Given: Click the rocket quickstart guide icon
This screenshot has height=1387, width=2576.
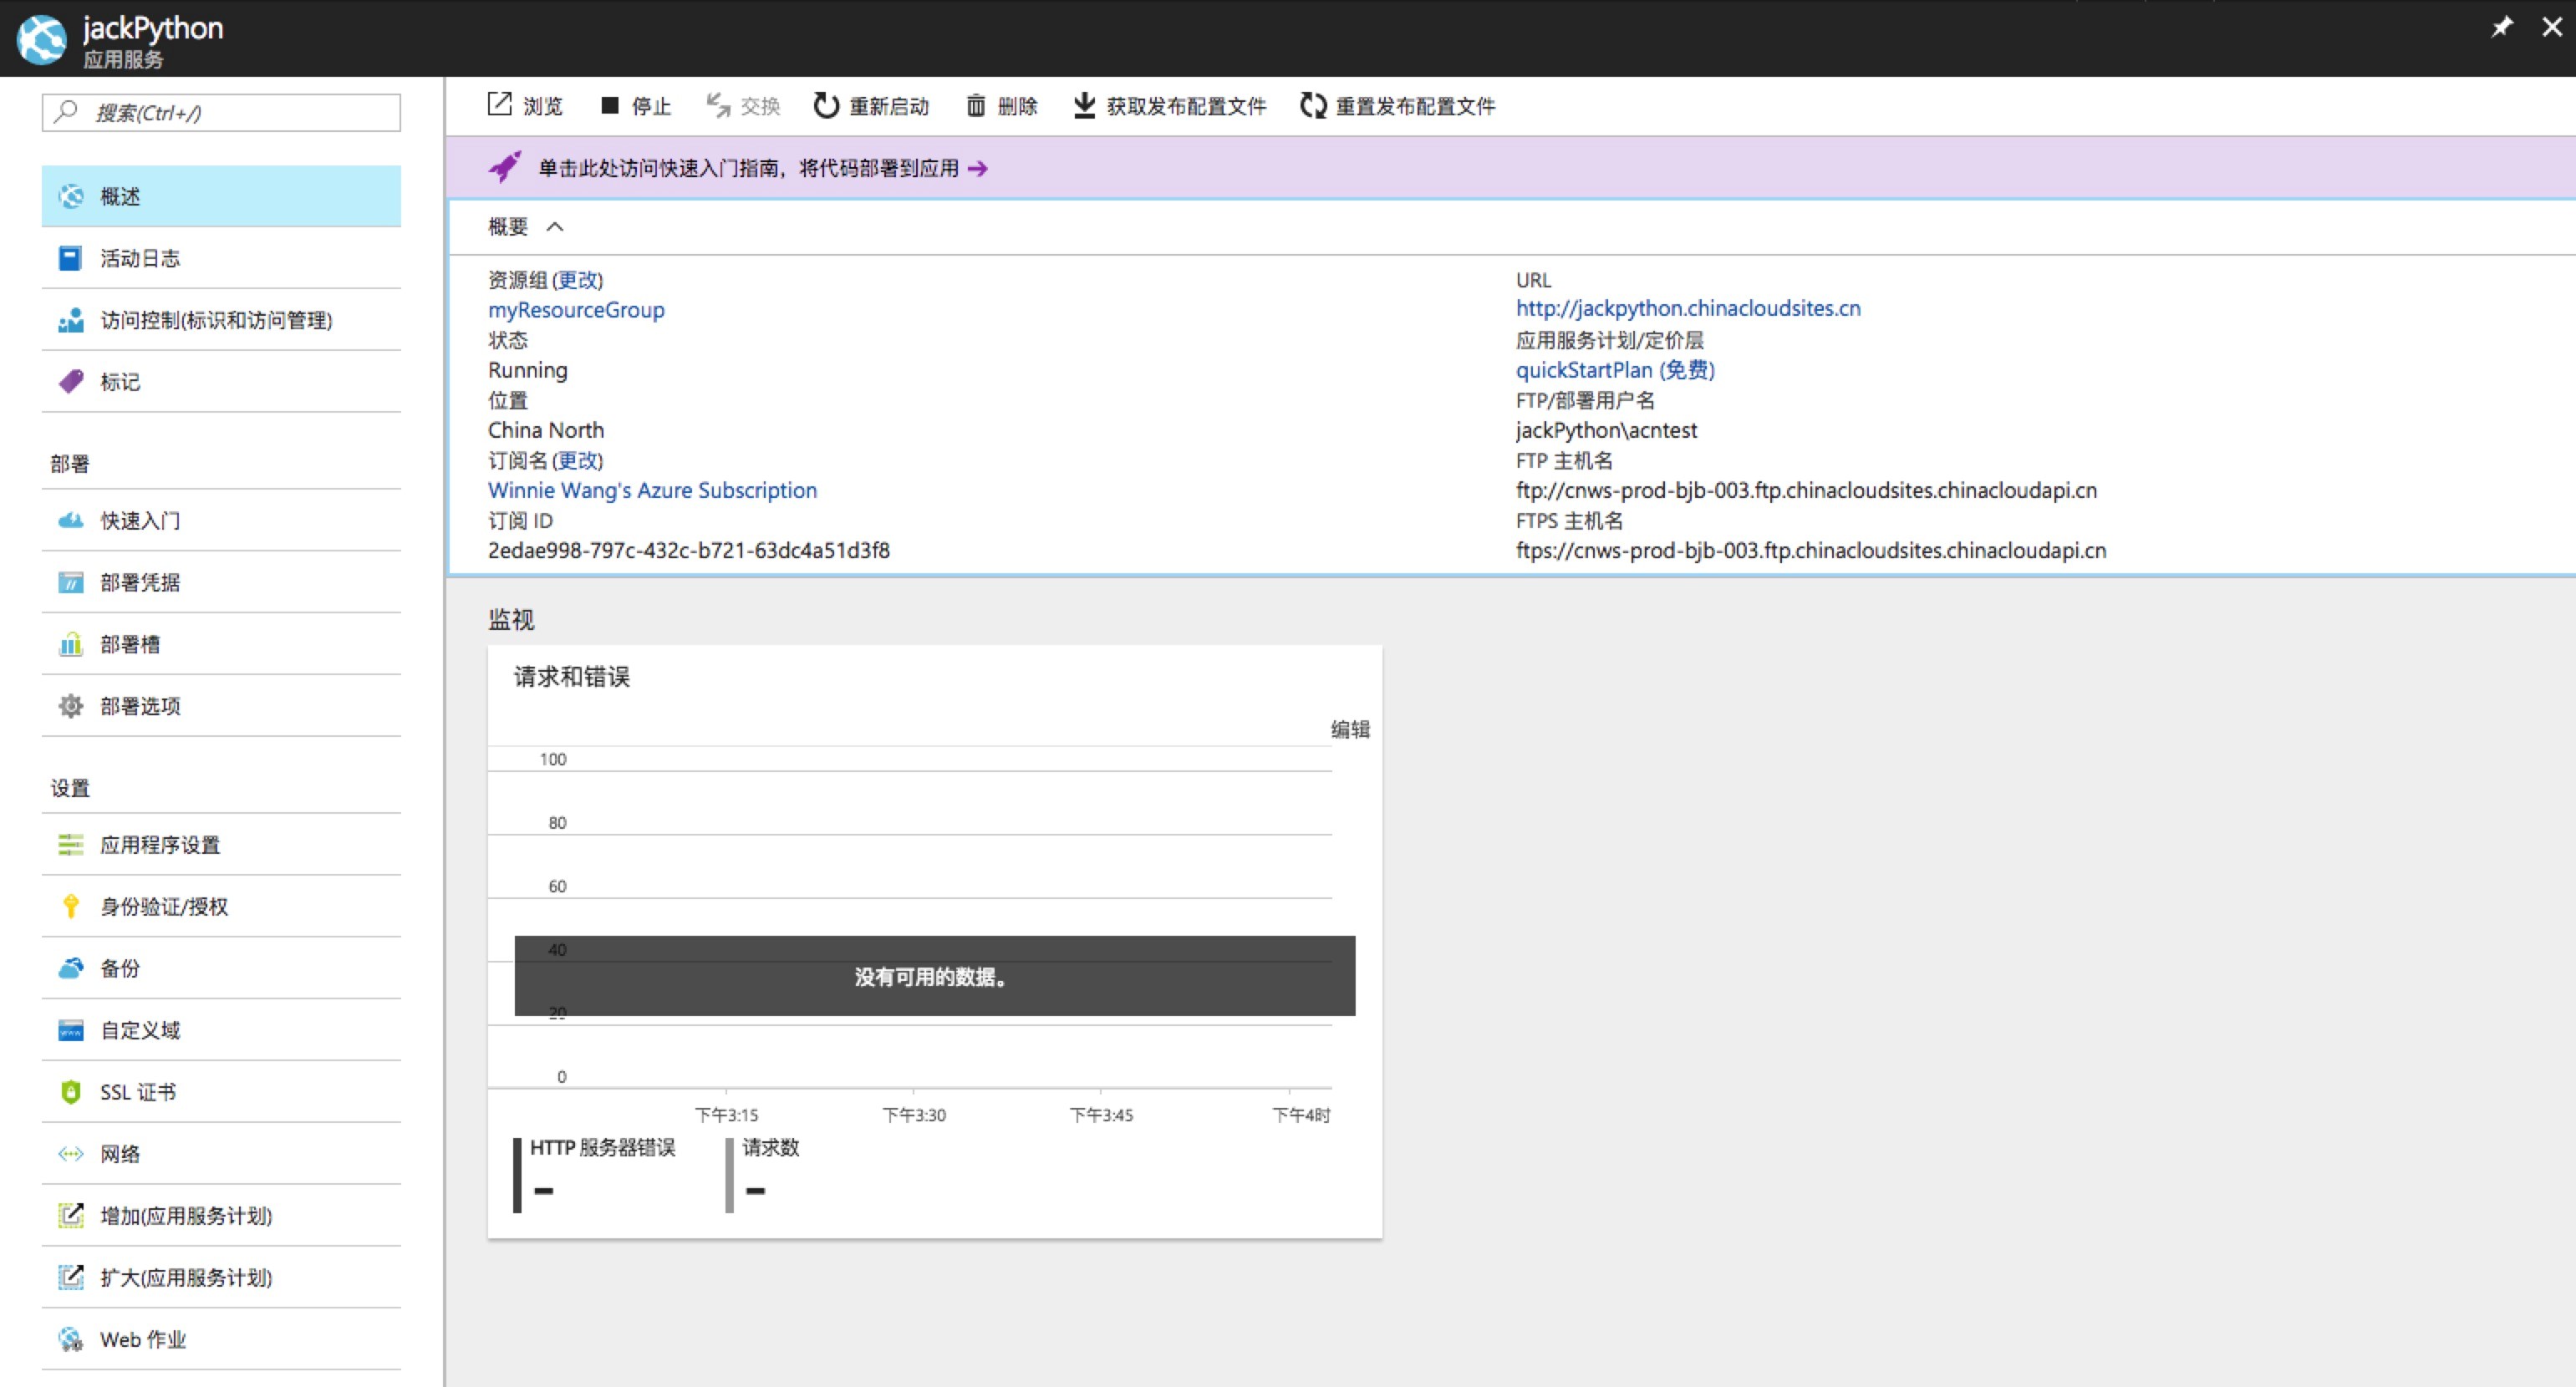Looking at the screenshot, I should [505, 167].
